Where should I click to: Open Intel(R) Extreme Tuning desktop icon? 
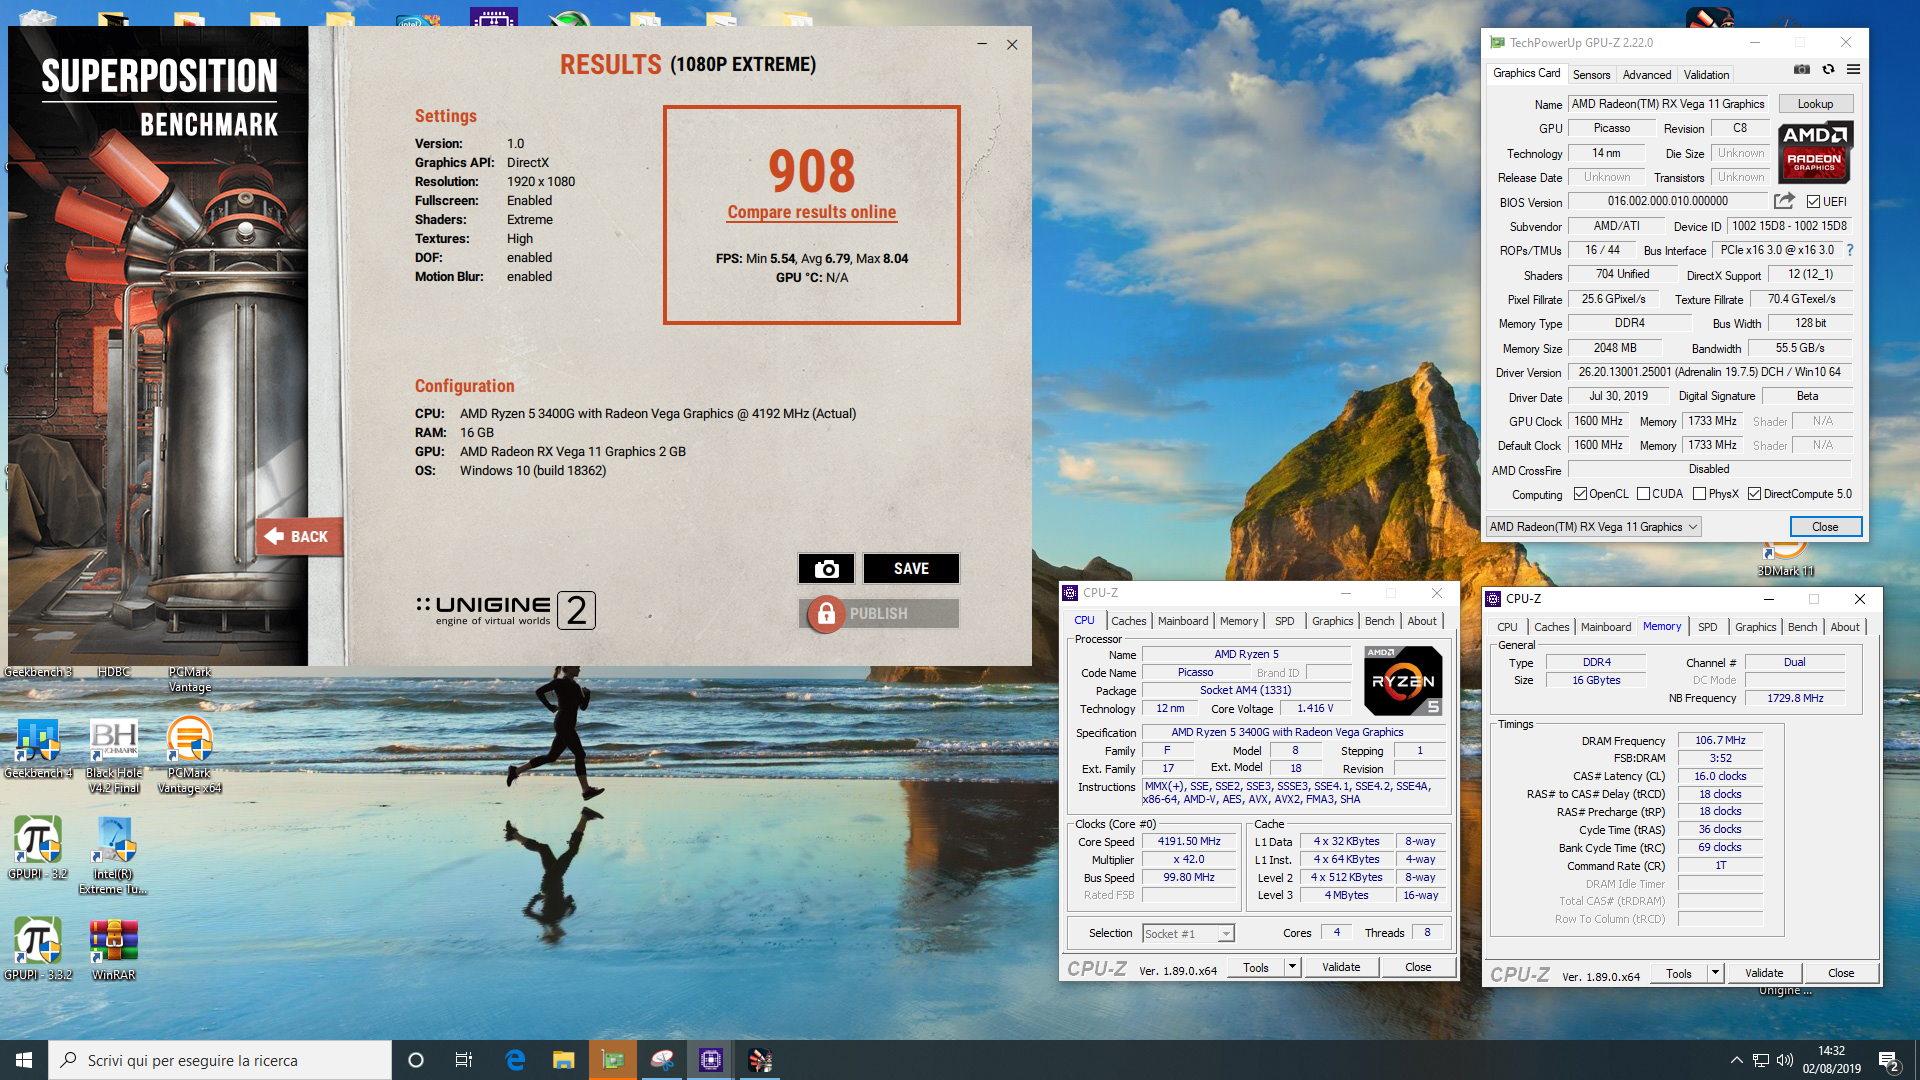[114, 856]
